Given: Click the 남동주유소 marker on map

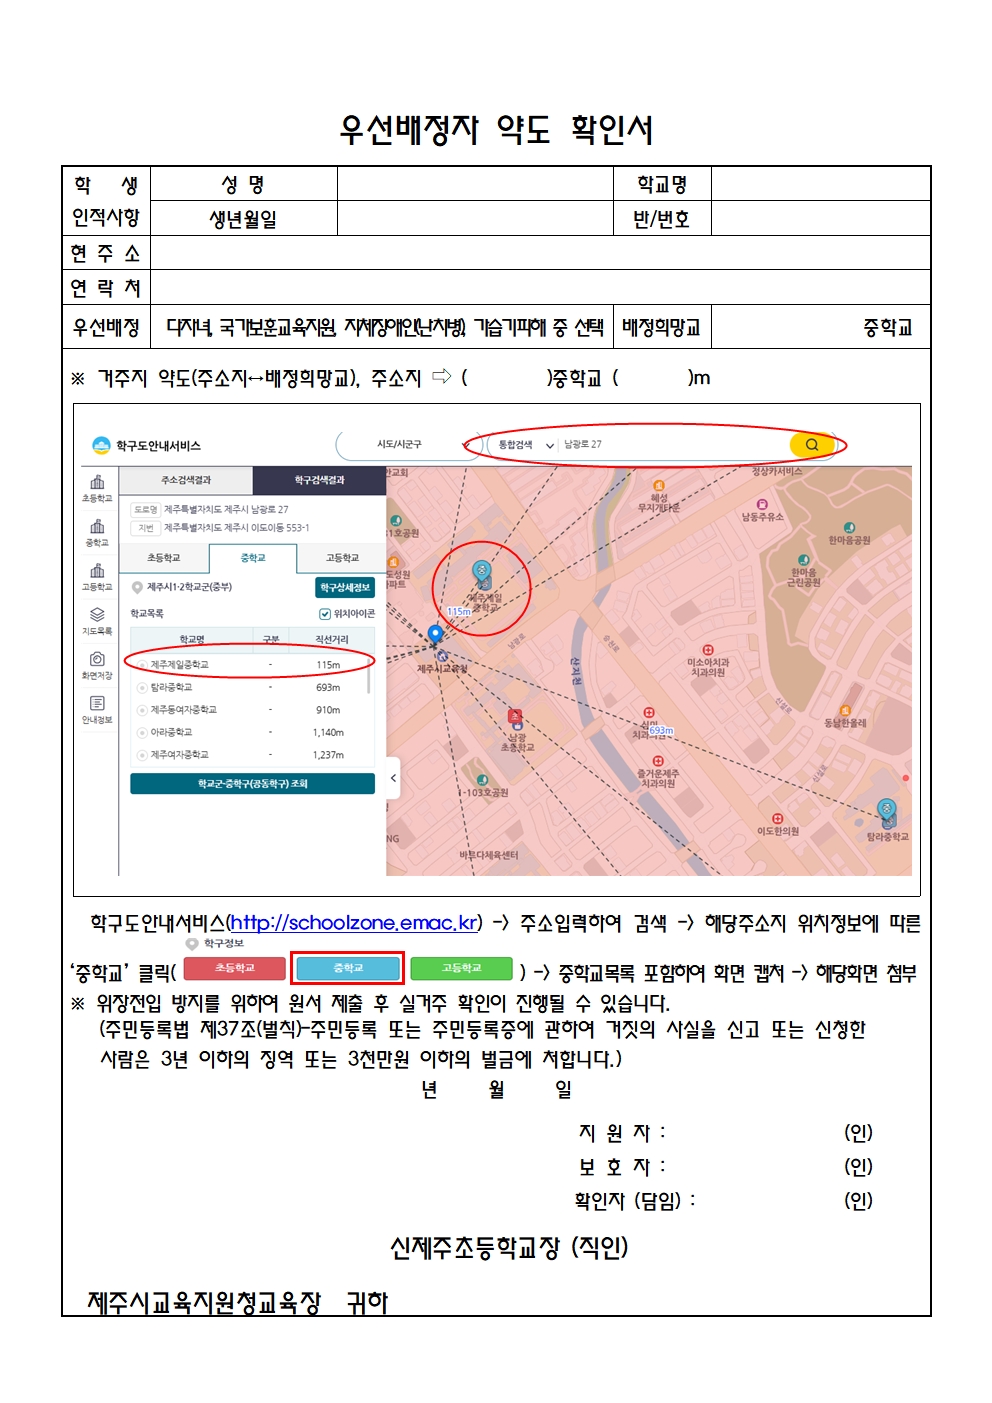Looking at the screenshot, I should (x=762, y=505).
